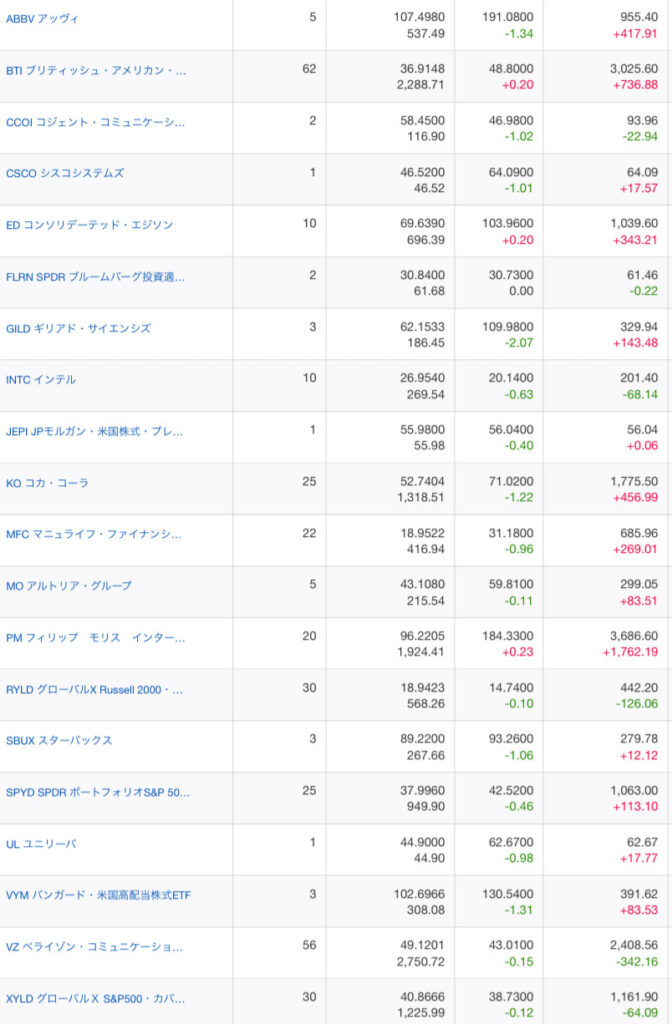Viewport: 672px width, 1024px height.
Task: Select MO profit +83.51
Action: pyautogui.click(x=639, y=601)
